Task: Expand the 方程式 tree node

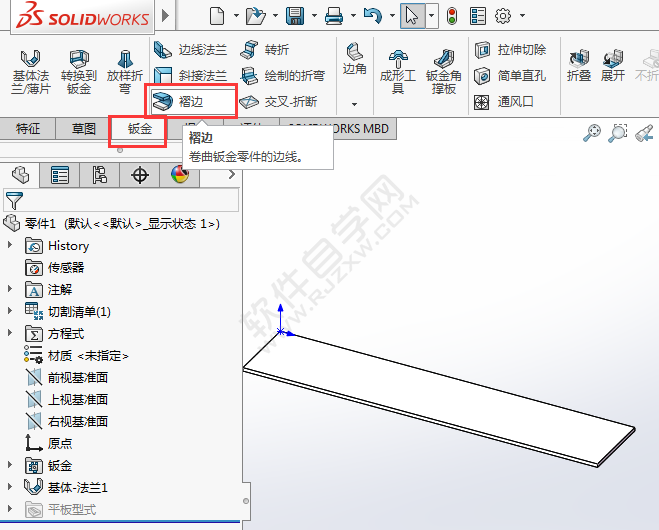Action: click(x=10, y=332)
